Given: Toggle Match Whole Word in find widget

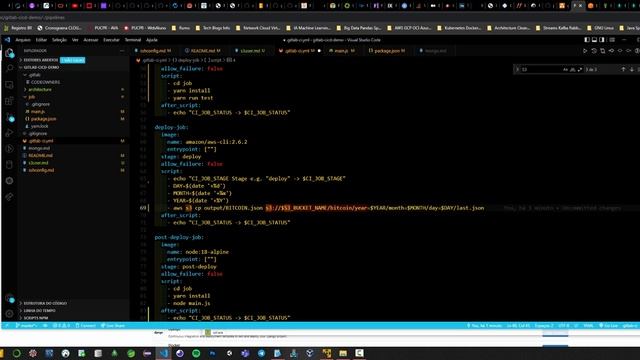Looking at the screenshot, I should pos(573,69).
